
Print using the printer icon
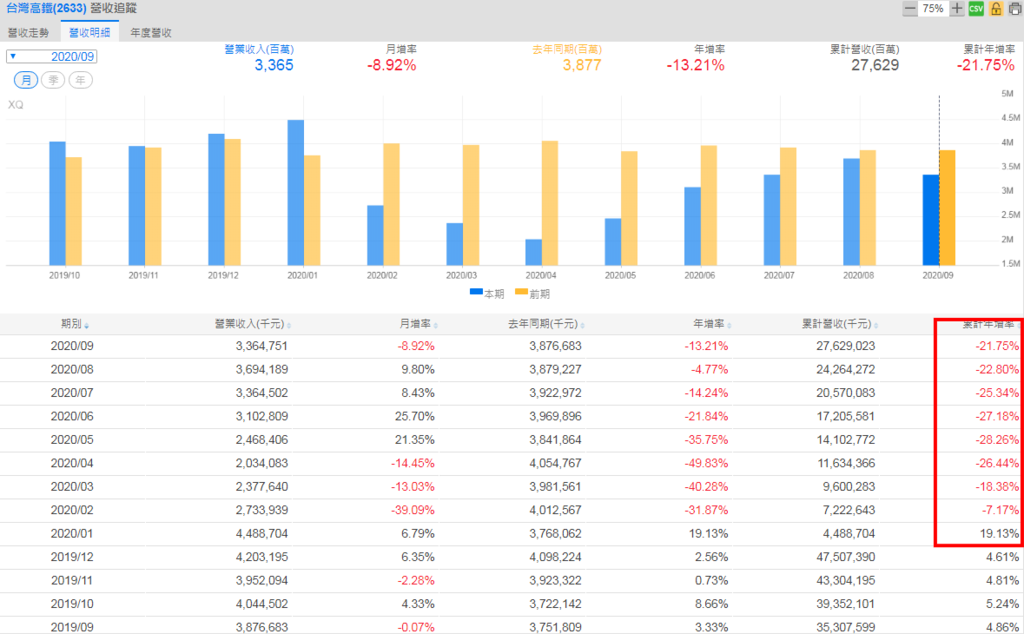point(1015,8)
